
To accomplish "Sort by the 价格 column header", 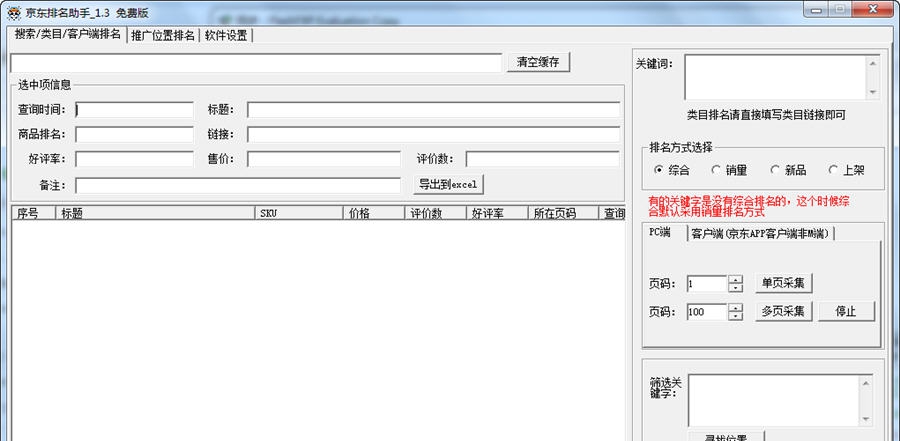I will pos(374,213).
